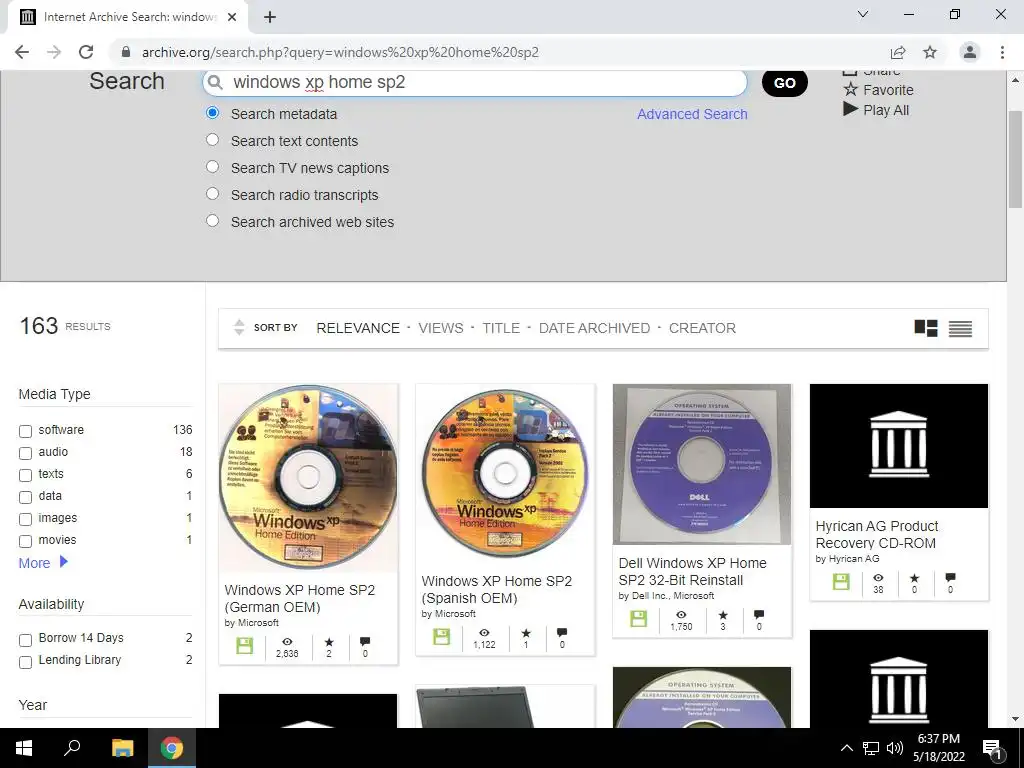Open a new browser tab
The image size is (1024, 768).
(x=270, y=18)
